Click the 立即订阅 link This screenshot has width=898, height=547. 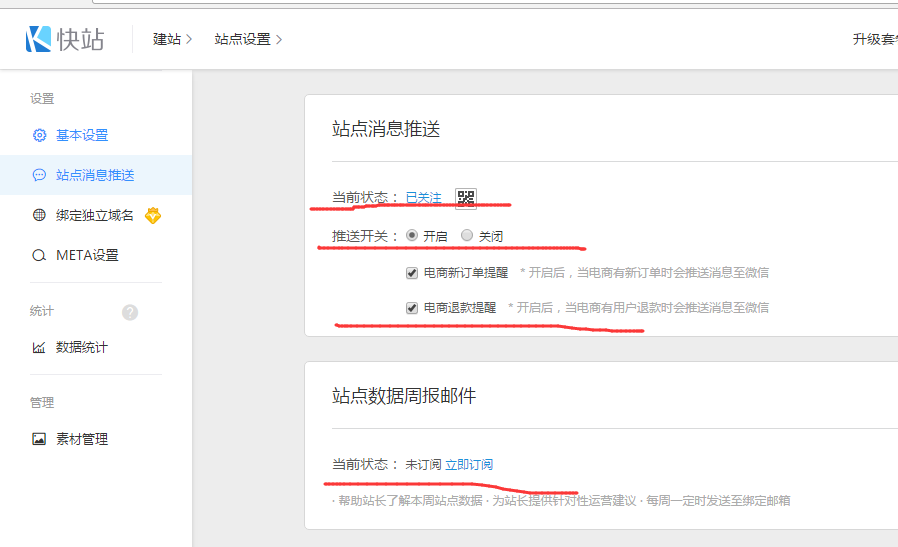pyautogui.click(x=469, y=465)
